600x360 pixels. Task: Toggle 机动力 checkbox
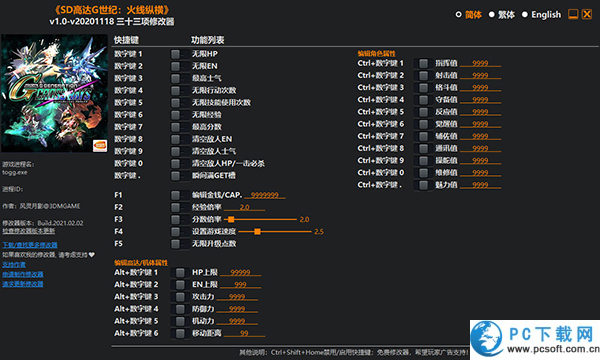click(x=180, y=321)
